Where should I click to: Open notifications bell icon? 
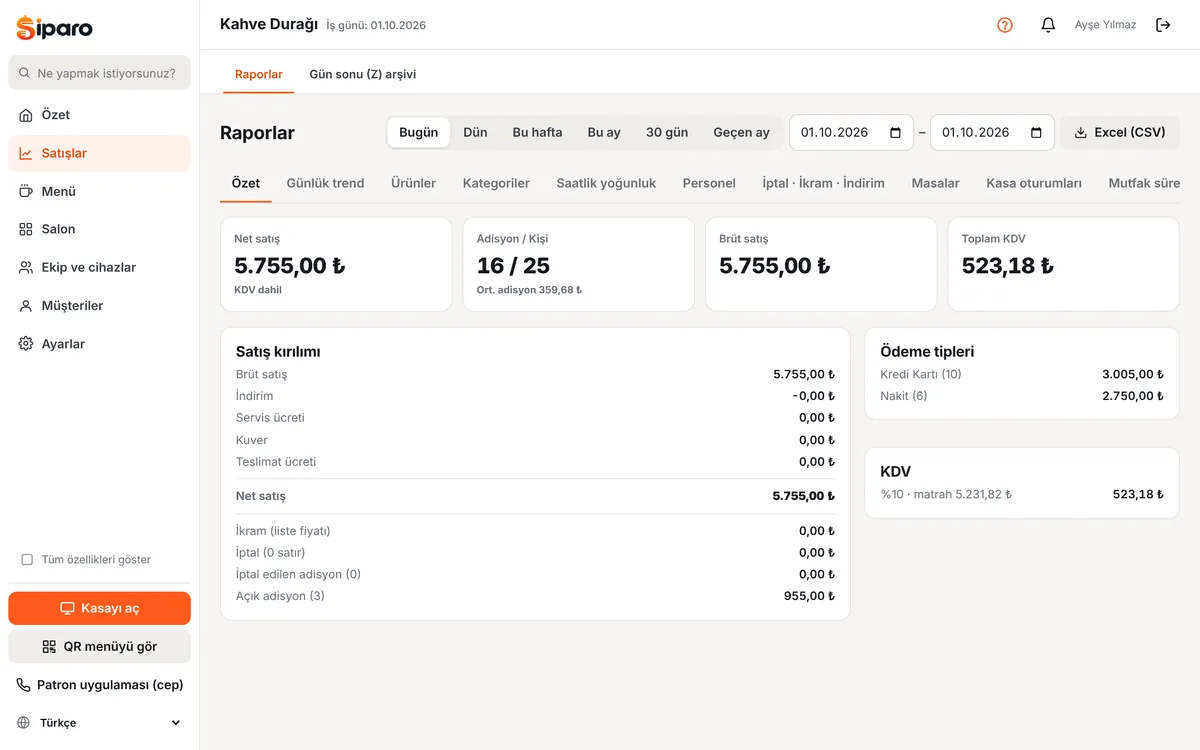[1048, 25]
